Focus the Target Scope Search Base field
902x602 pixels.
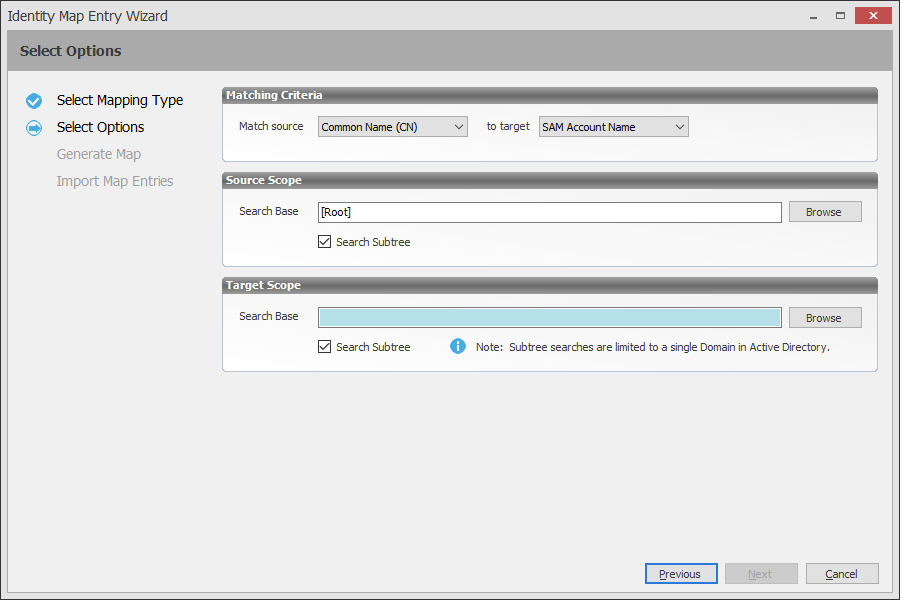[x=549, y=318]
